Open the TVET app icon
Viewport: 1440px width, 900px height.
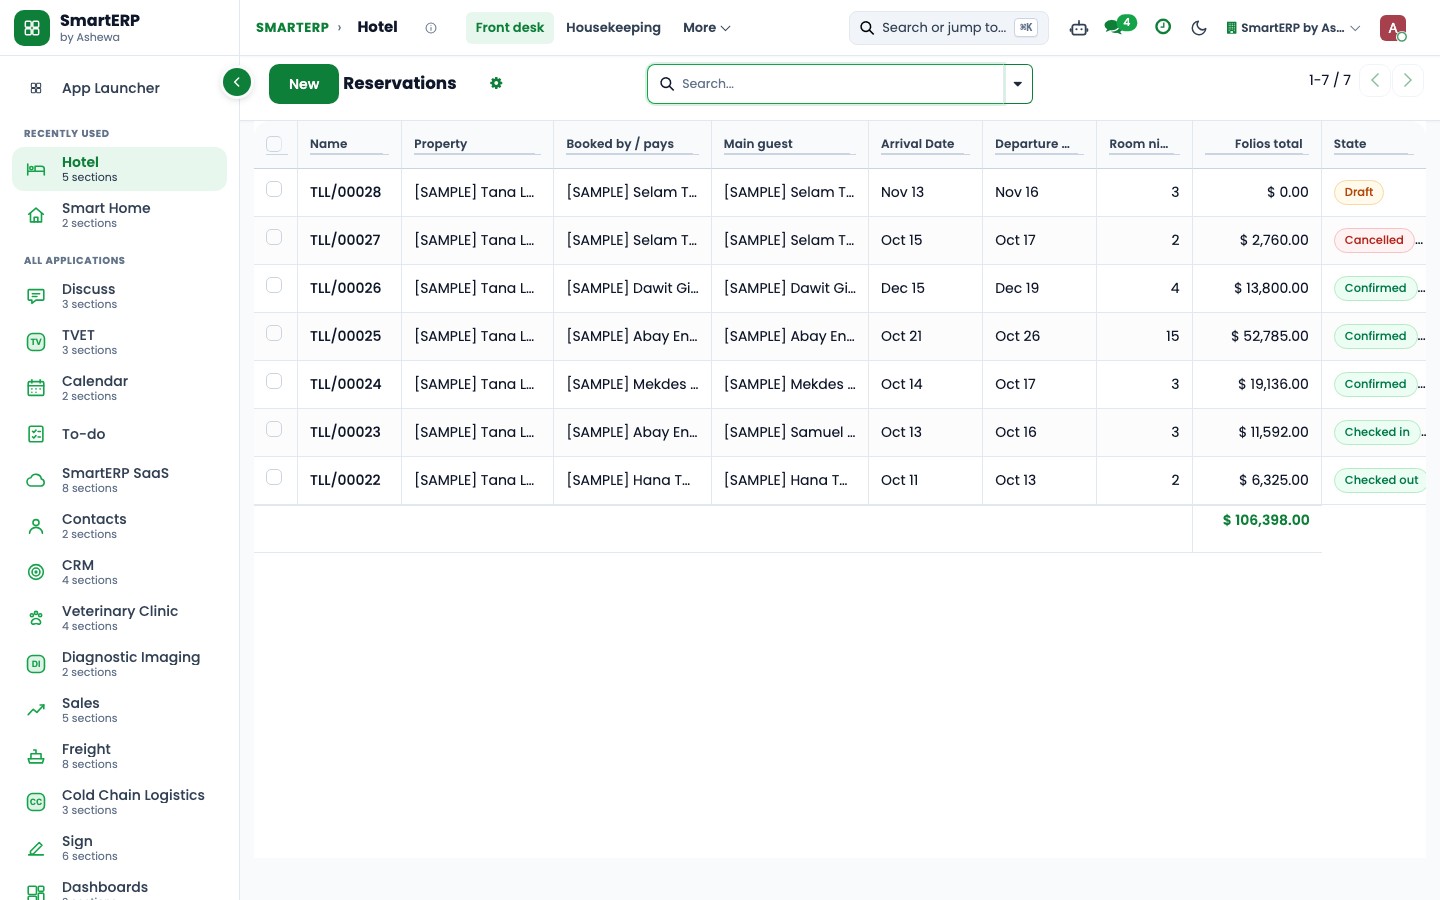coord(36,342)
